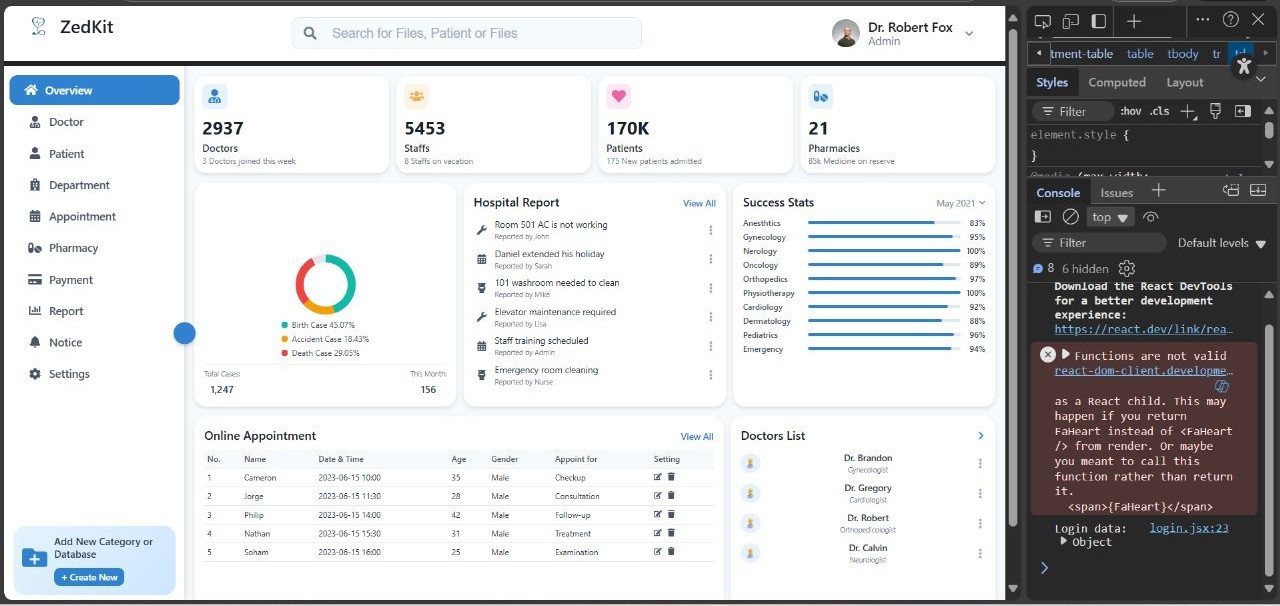Open the May 2021 dropdown in Success Stats
This screenshot has width=1280, height=606.
pos(960,203)
